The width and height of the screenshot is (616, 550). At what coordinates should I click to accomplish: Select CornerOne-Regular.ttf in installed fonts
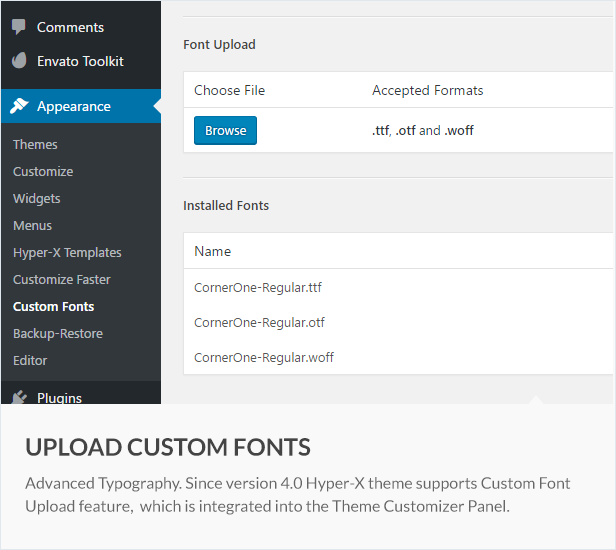click(x=258, y=288)
